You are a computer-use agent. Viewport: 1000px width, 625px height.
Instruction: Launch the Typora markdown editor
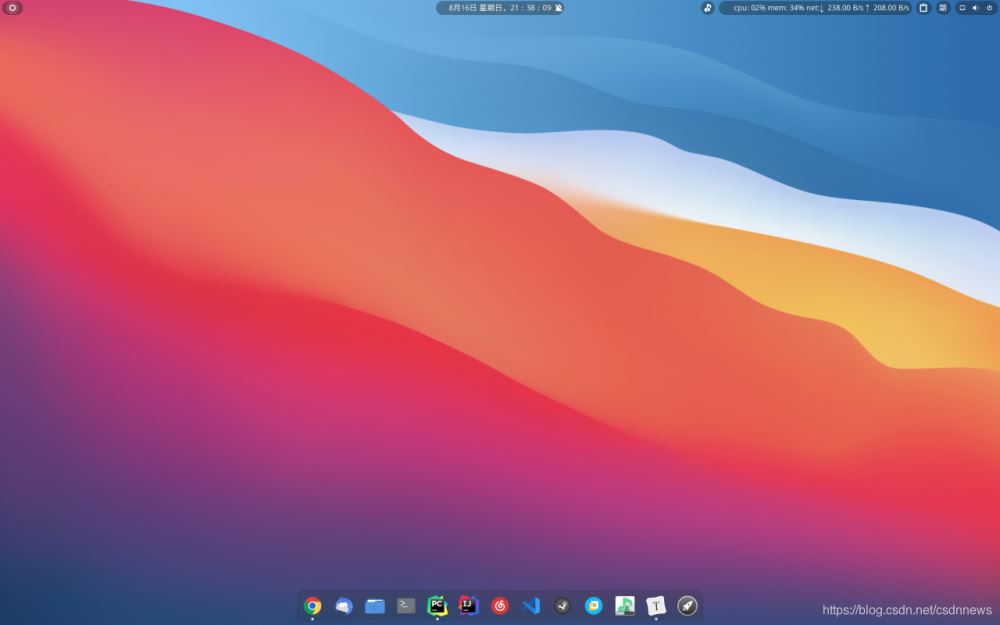coord(658,605)
